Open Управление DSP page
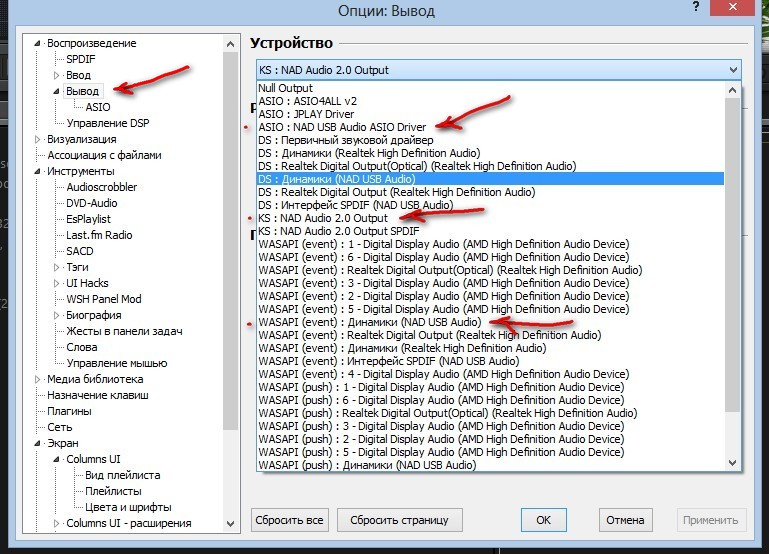The width and height of the screenshot is (769, 554). [x=108, y=123]
